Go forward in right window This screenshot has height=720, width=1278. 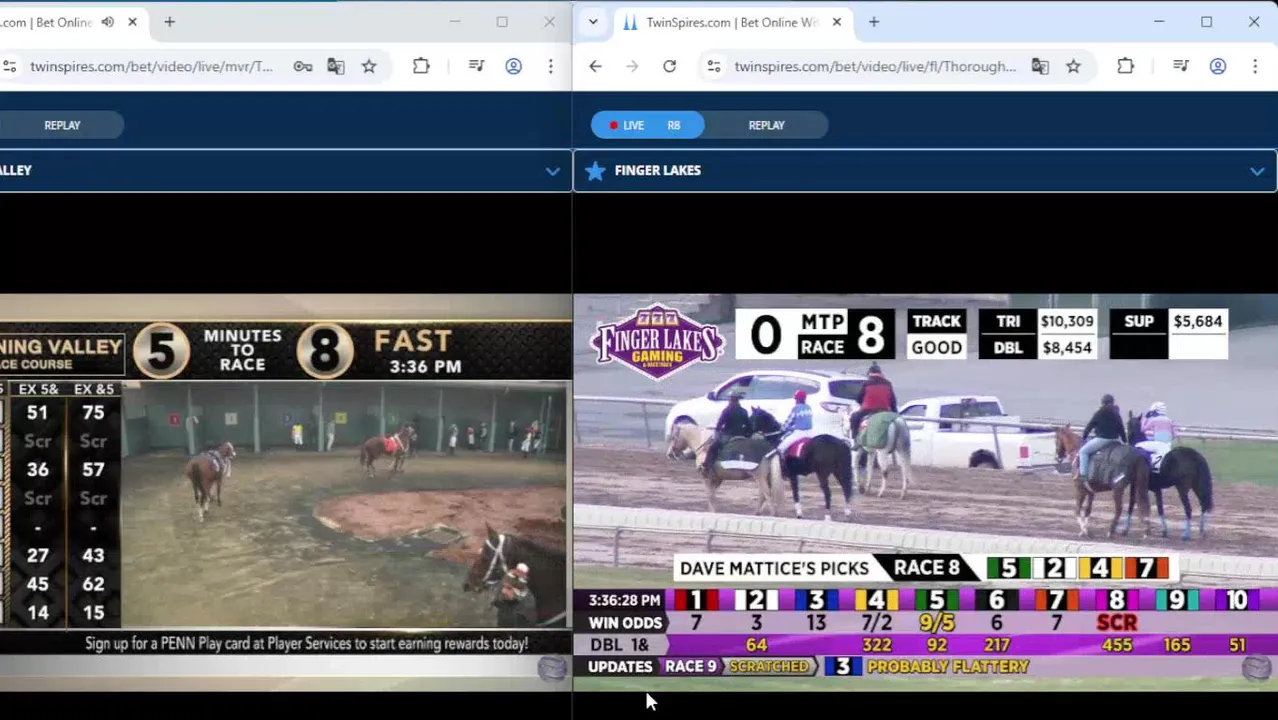click(632, 66)
